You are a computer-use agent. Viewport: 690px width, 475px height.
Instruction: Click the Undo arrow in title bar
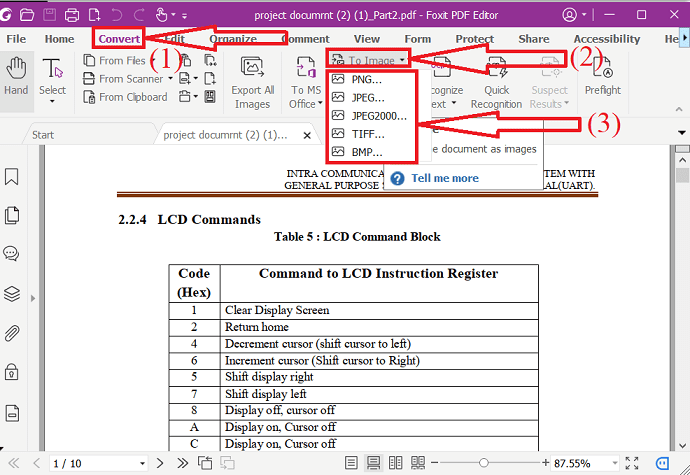(117, 15)
